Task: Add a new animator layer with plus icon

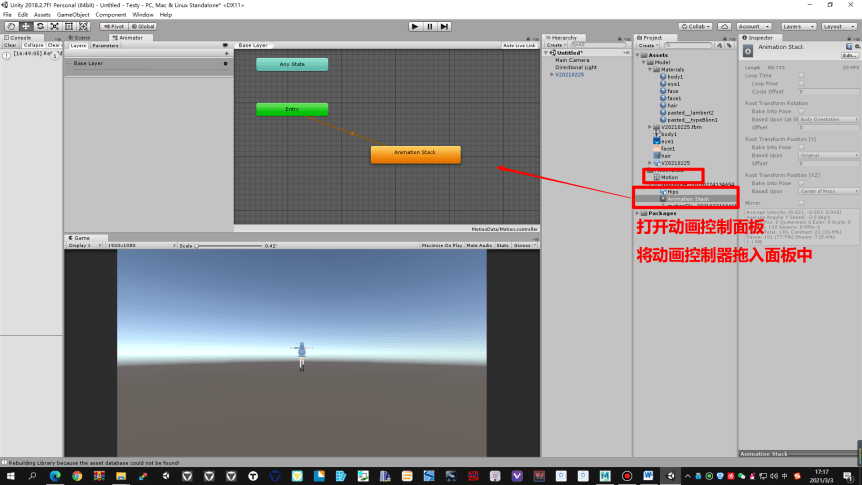Action: pyautogui.click(x=226, y=53)
